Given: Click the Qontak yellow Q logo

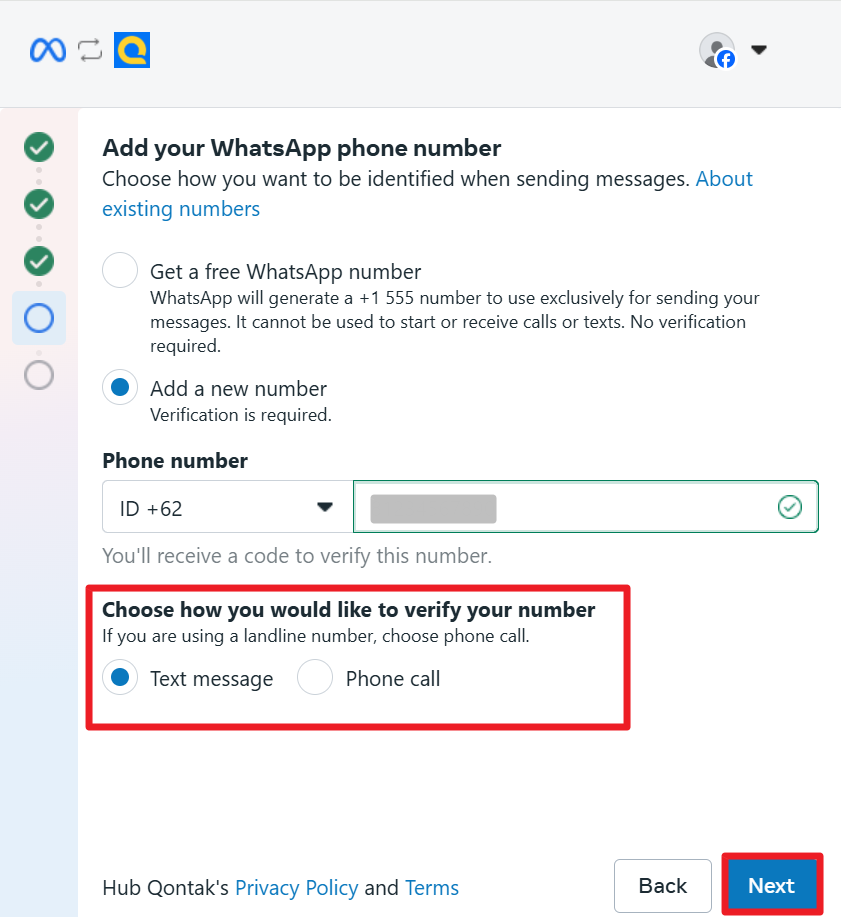Looking at the screenshot, I should click(x=132, y=50).
